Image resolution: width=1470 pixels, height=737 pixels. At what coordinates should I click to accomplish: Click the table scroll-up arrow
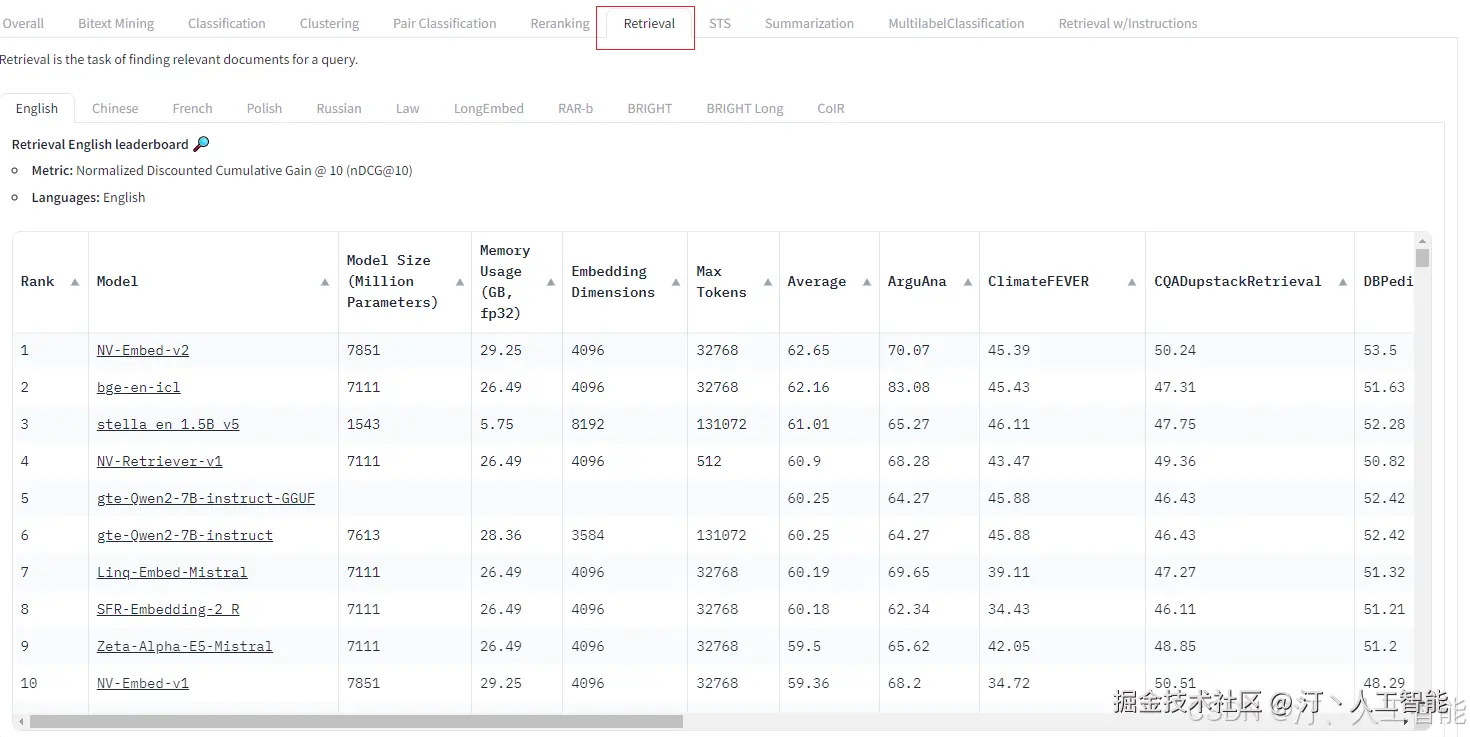pyautogui.click(x=1422, y=241)
